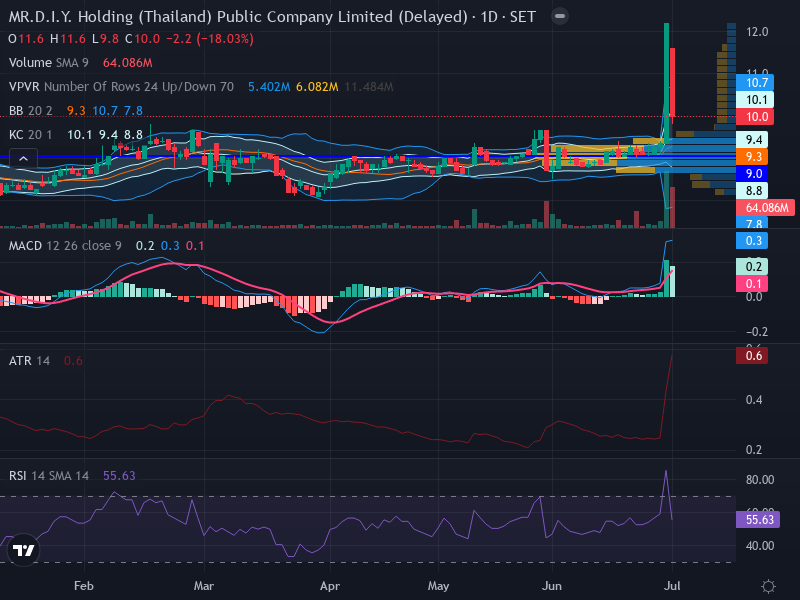Click the Mar label on time axis

coord(204,586)
